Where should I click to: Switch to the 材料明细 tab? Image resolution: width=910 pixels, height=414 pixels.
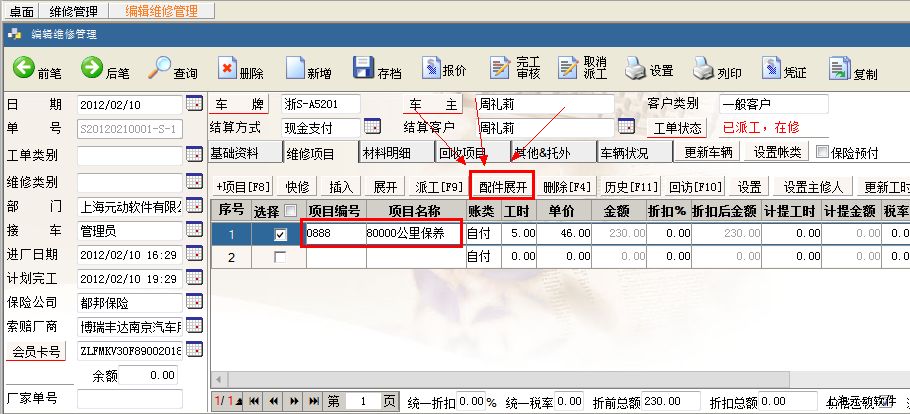pos(386,153)
